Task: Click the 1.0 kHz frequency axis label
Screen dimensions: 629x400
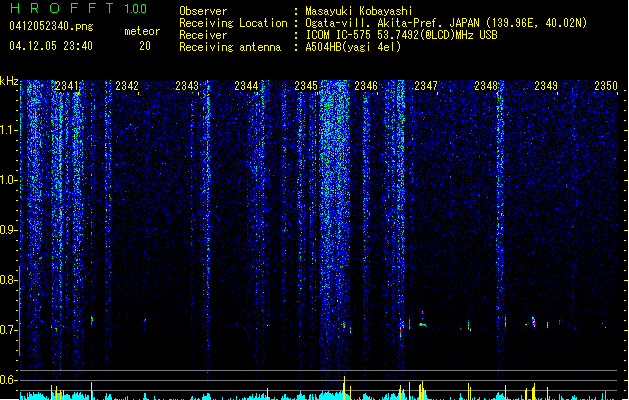Action: [8, 180]
